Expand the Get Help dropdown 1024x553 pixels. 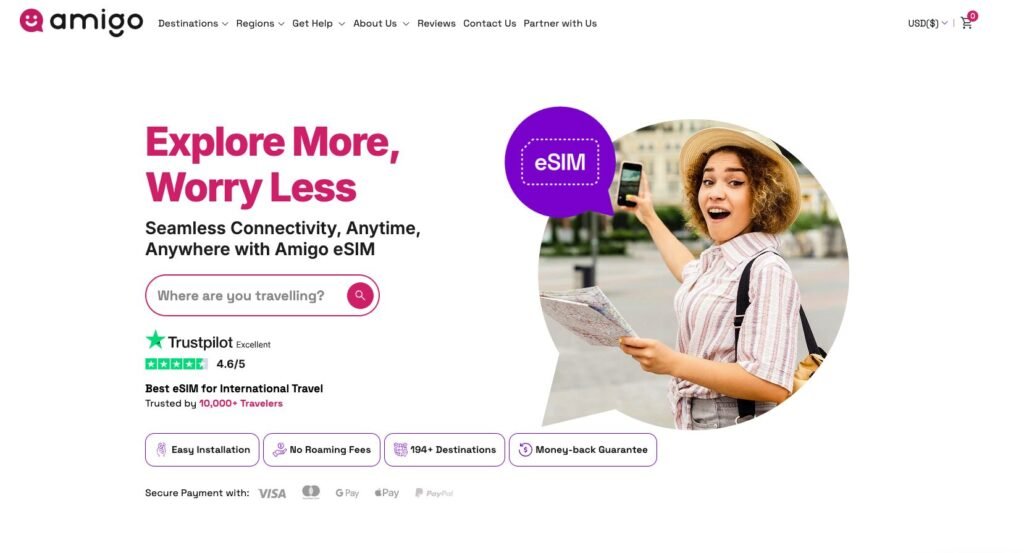318,24
